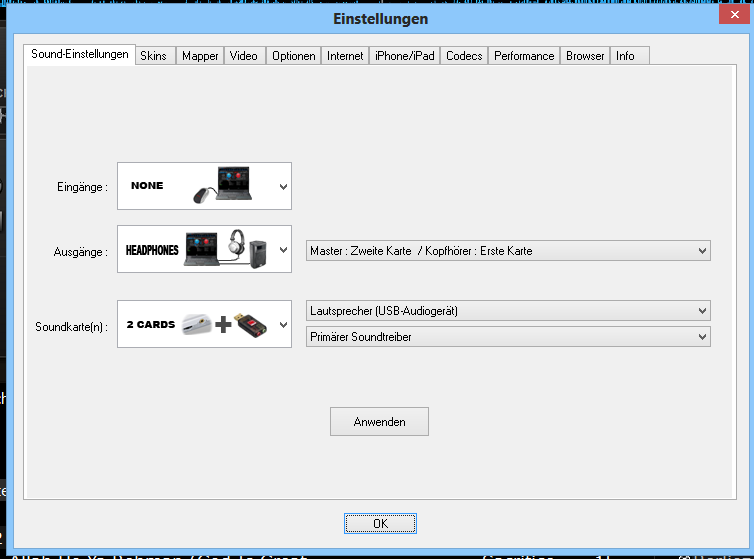Click the Eingänge label
Screen dimensions: 754x559
click(82, 187)
